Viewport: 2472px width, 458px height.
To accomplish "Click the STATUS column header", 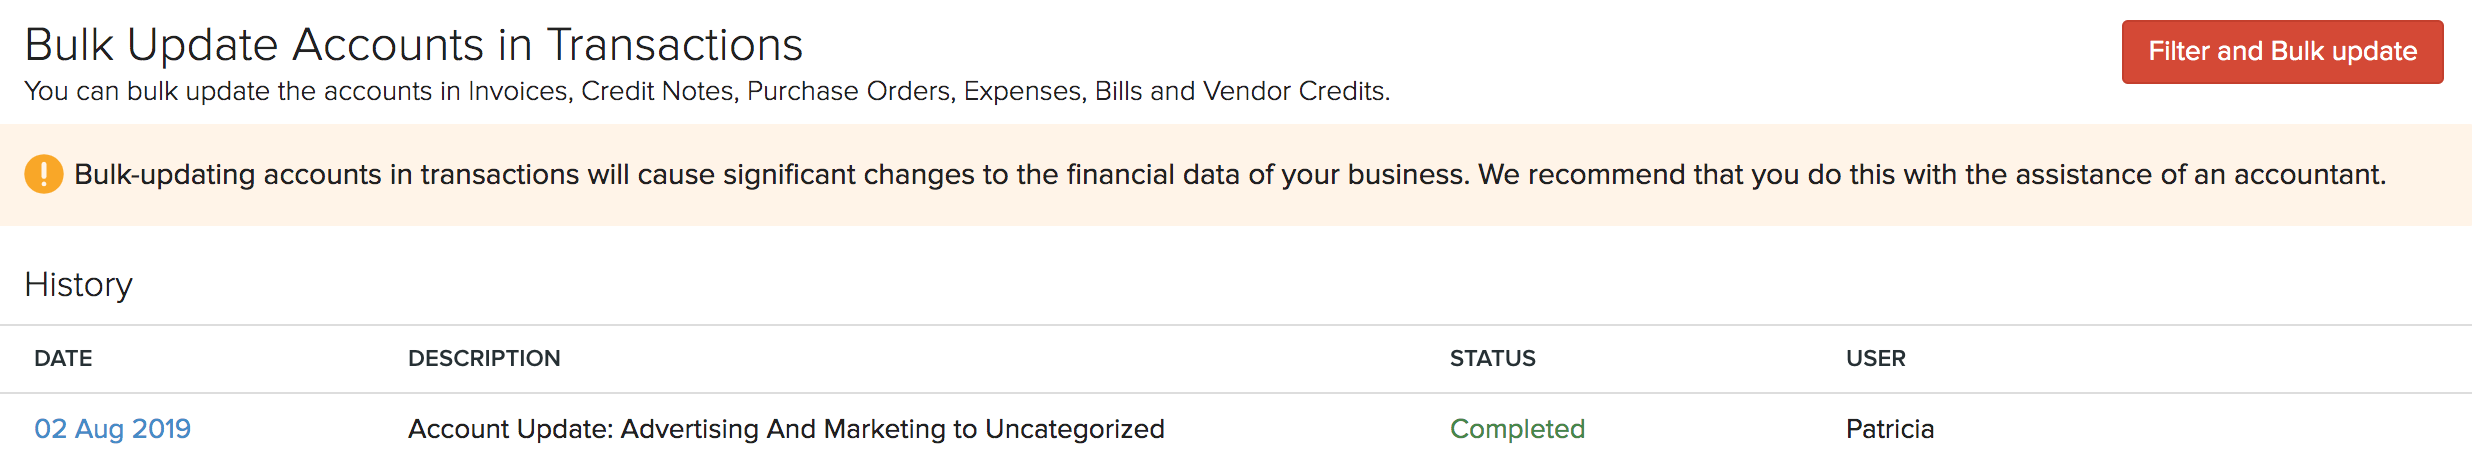I will pyautogui.click(x=1492, y=358).
